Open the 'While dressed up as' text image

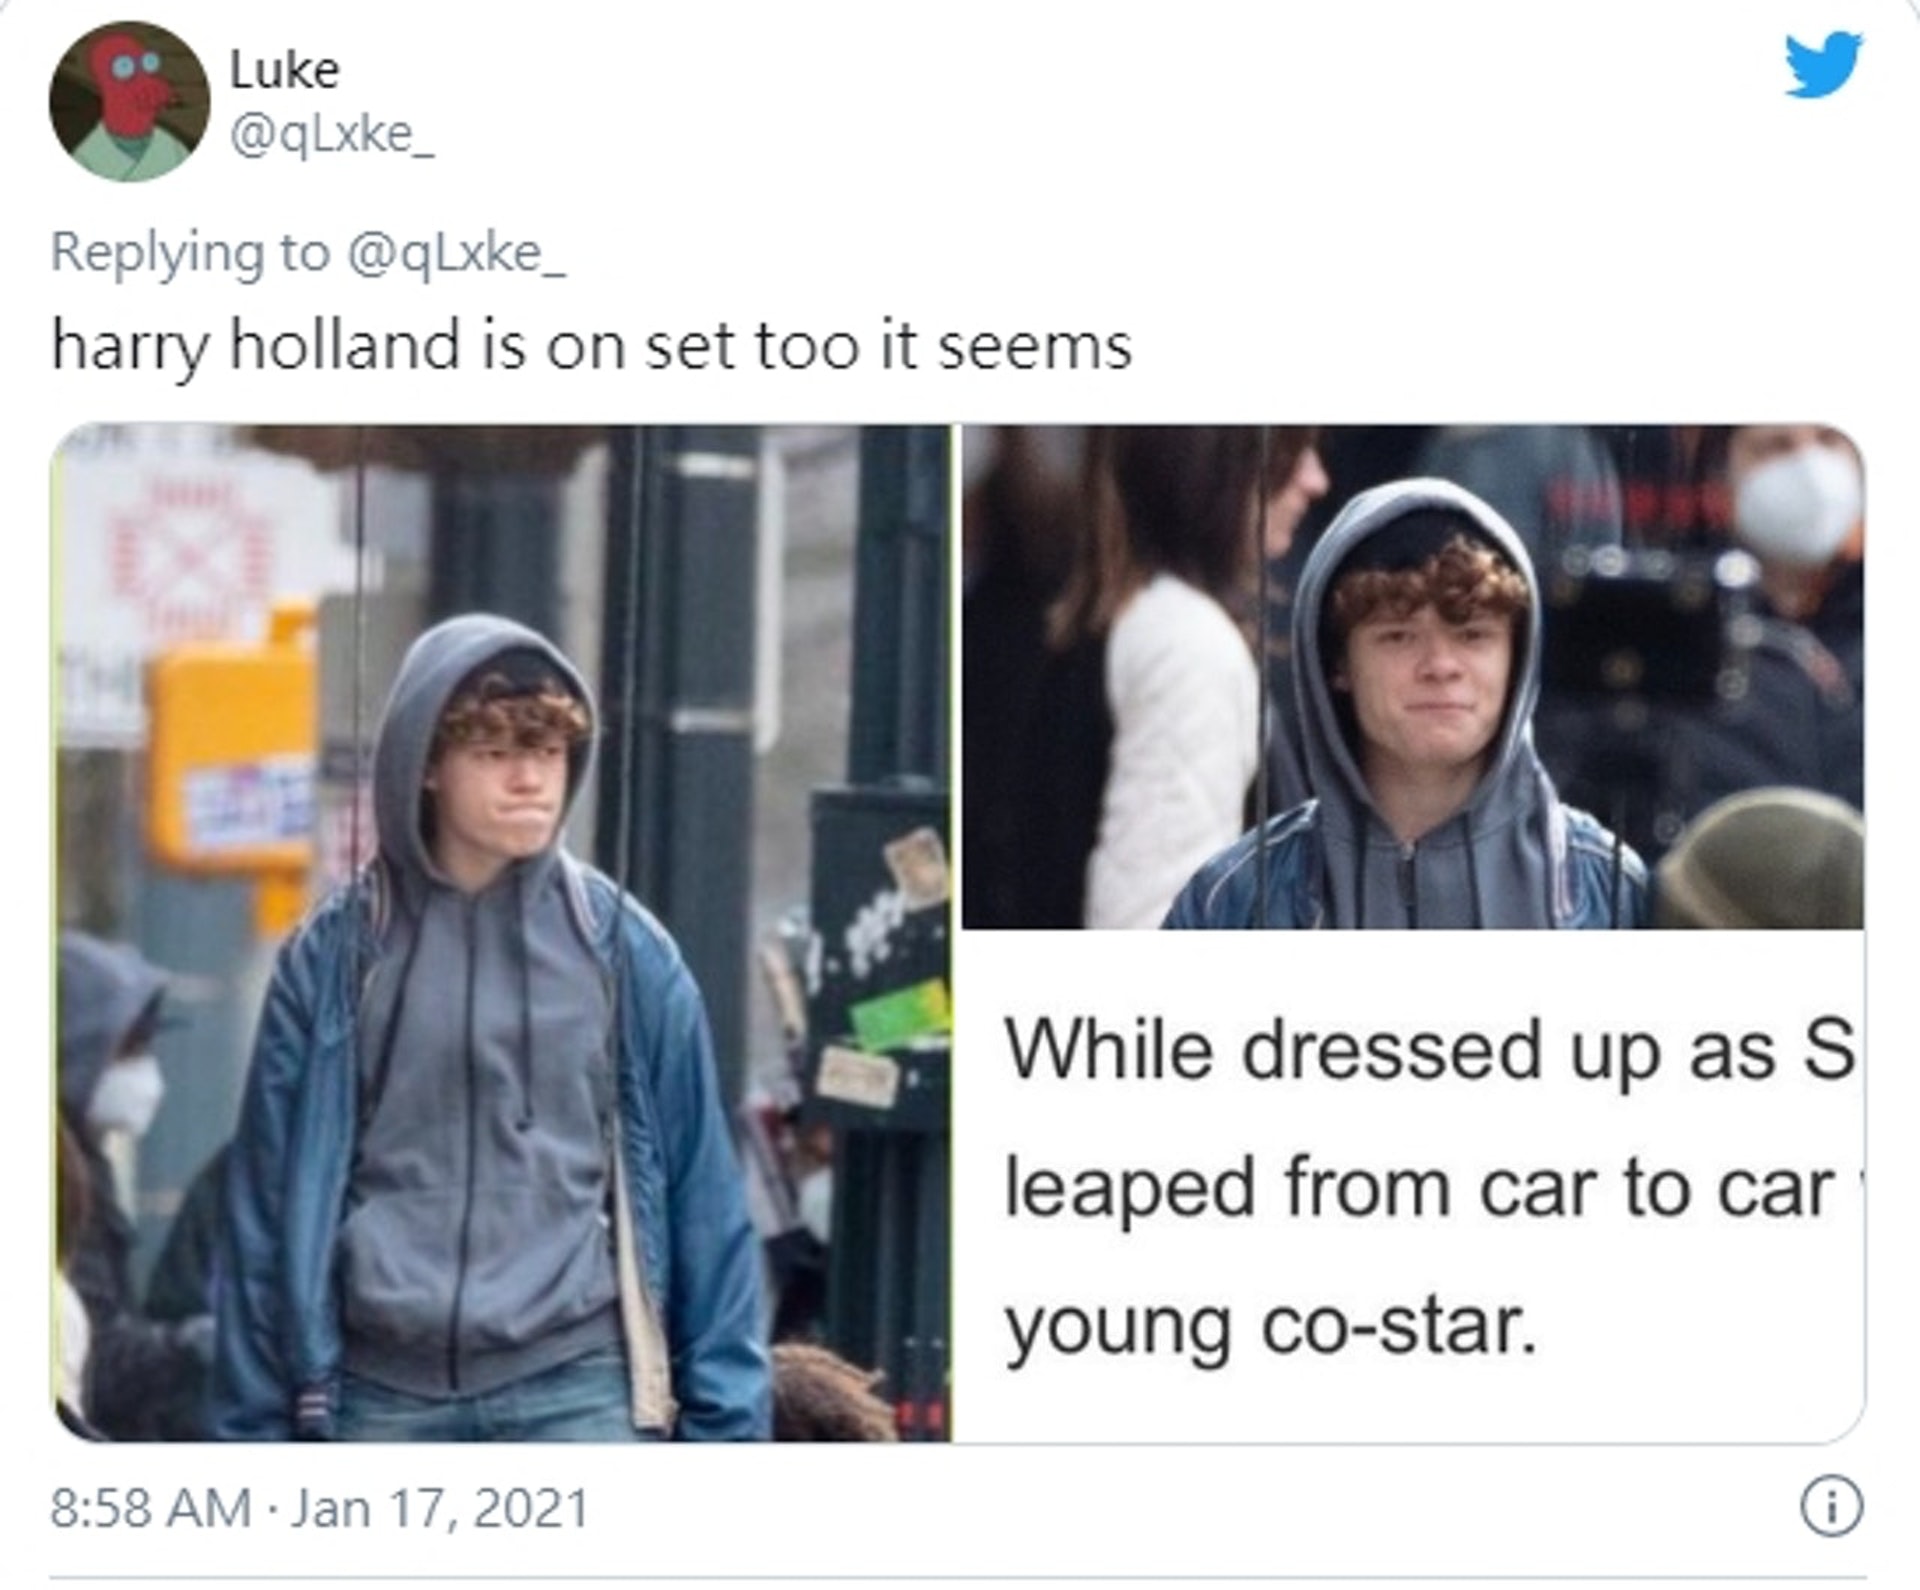tap(1413, 1187)
